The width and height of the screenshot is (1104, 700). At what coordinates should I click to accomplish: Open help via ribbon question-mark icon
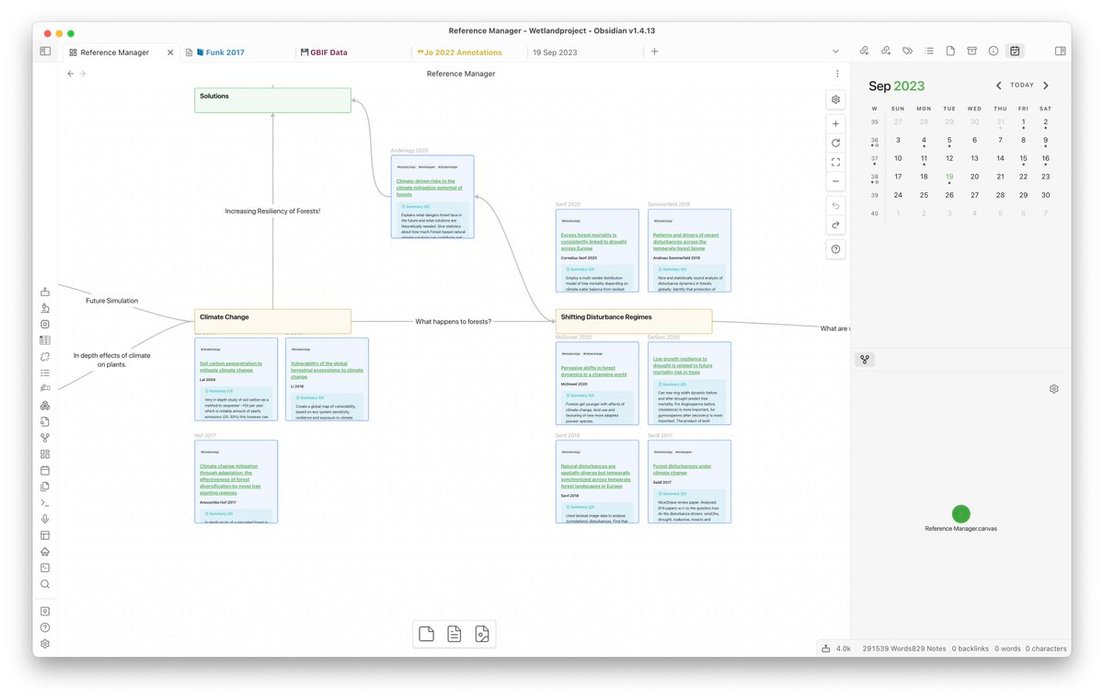point(45,627)
